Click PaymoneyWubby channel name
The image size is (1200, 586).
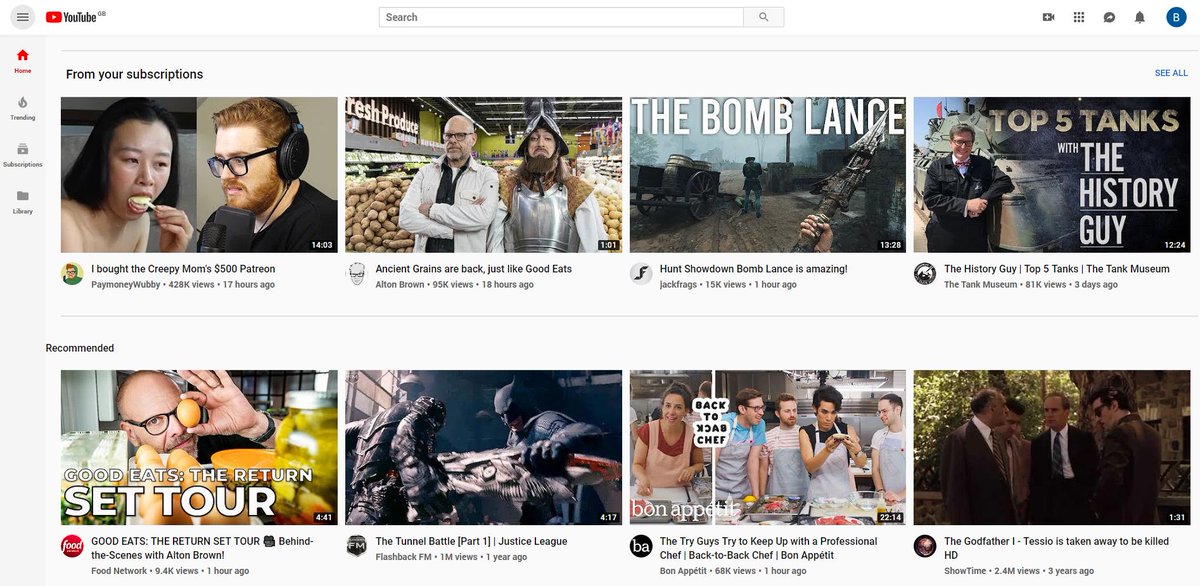126,285
